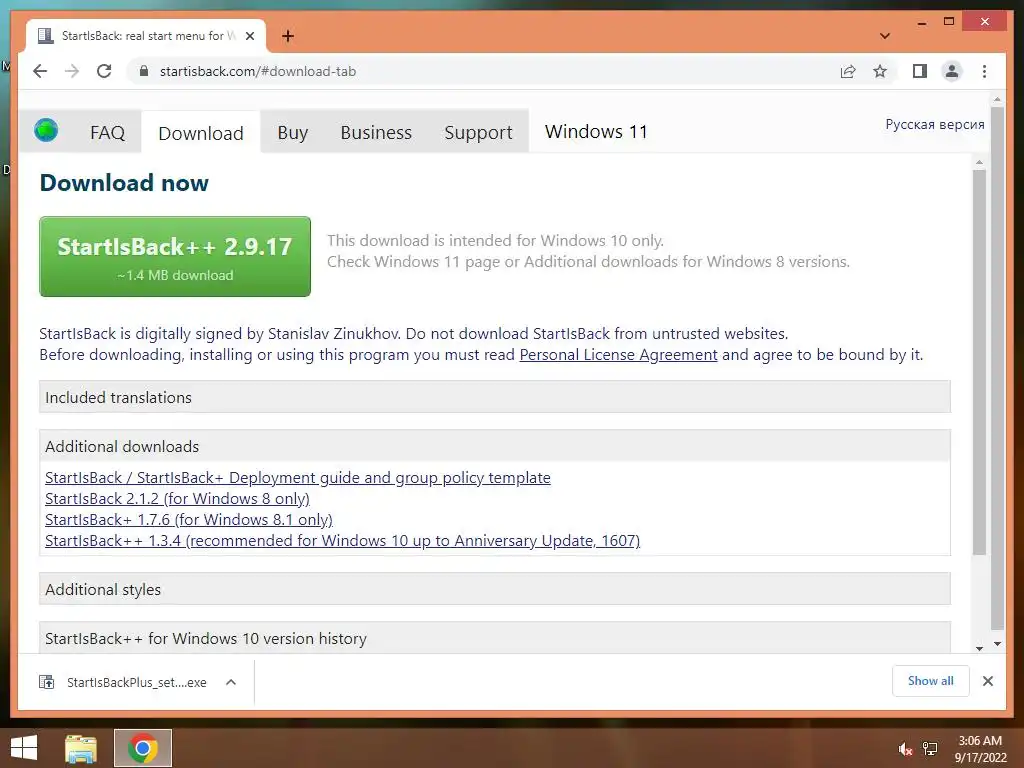This screenshot has height=768, width=1024.
Task: Click the Chrome taskbar icon
Action: pyautogui.click(x=143, y=748)
